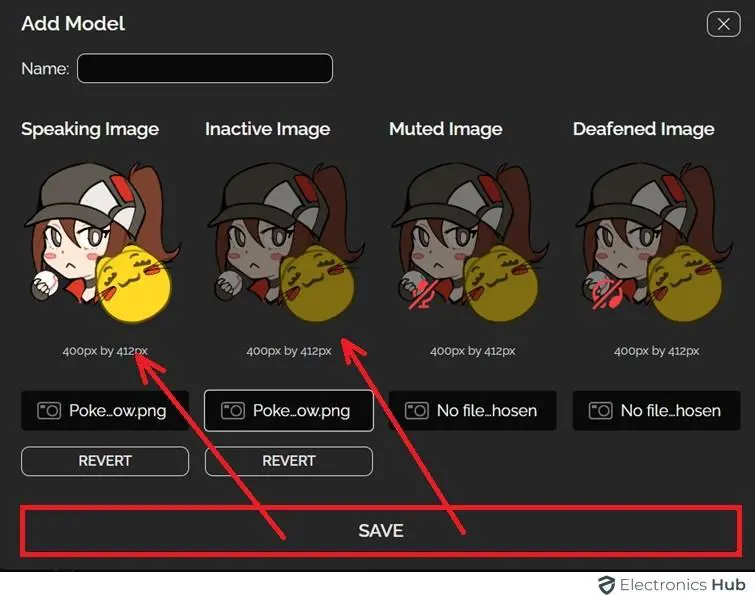The width and height of the screenshot is (755, 595).
Task: Click the Name input field
Action: coord(205,68)
